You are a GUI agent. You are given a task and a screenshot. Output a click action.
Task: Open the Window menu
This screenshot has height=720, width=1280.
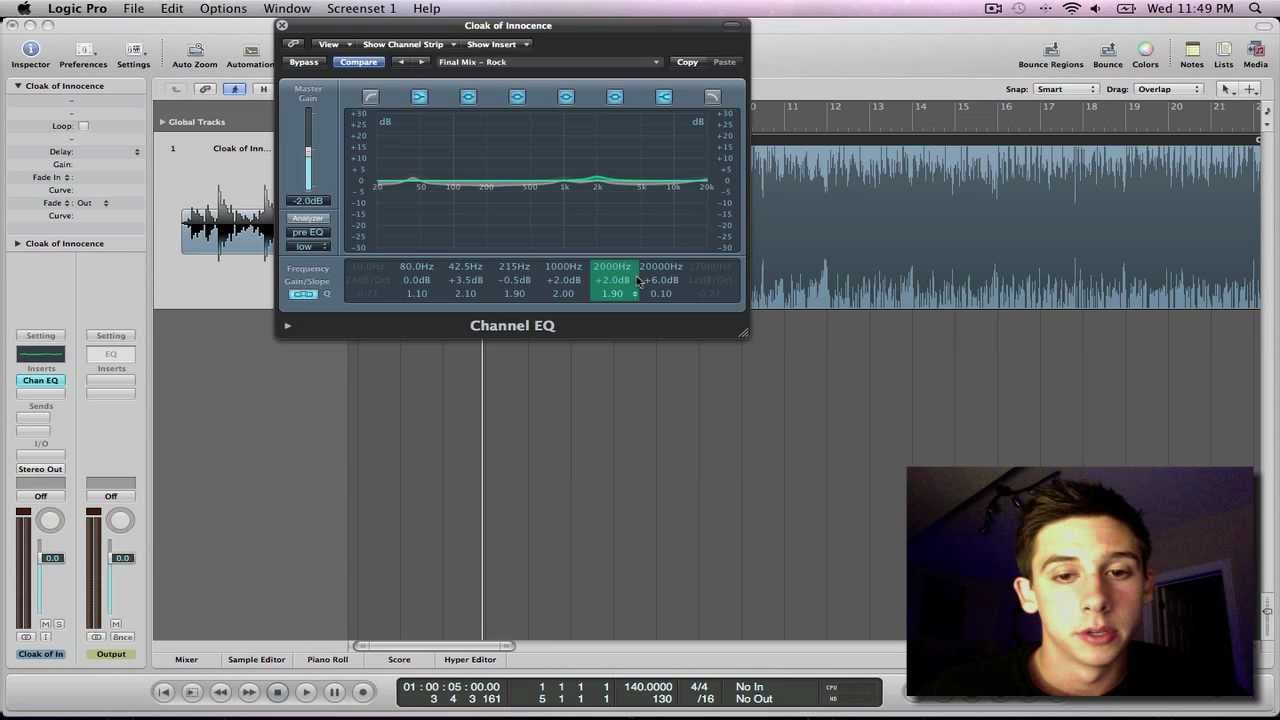click(x=287, y=9)
